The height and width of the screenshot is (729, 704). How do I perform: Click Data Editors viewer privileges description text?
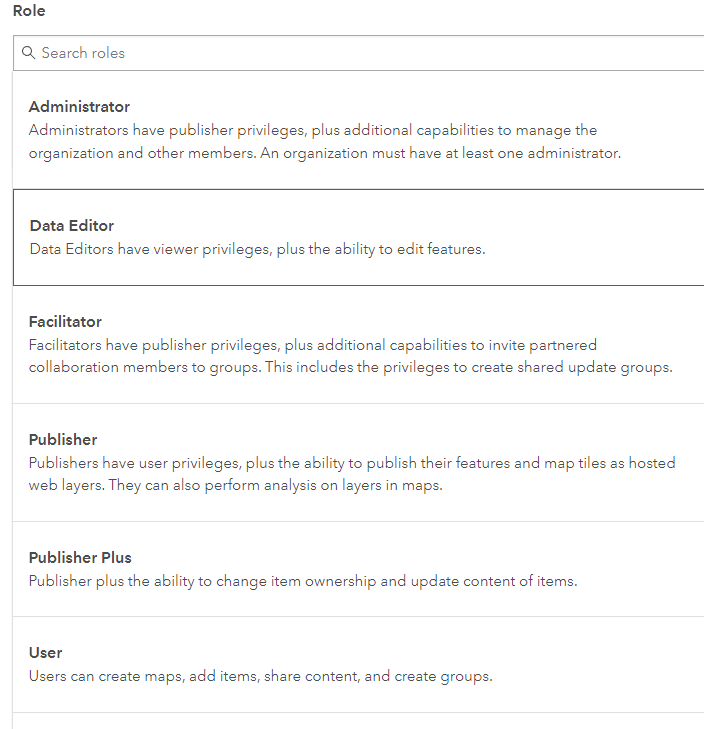pyautogui.click(x=257, y=249)
